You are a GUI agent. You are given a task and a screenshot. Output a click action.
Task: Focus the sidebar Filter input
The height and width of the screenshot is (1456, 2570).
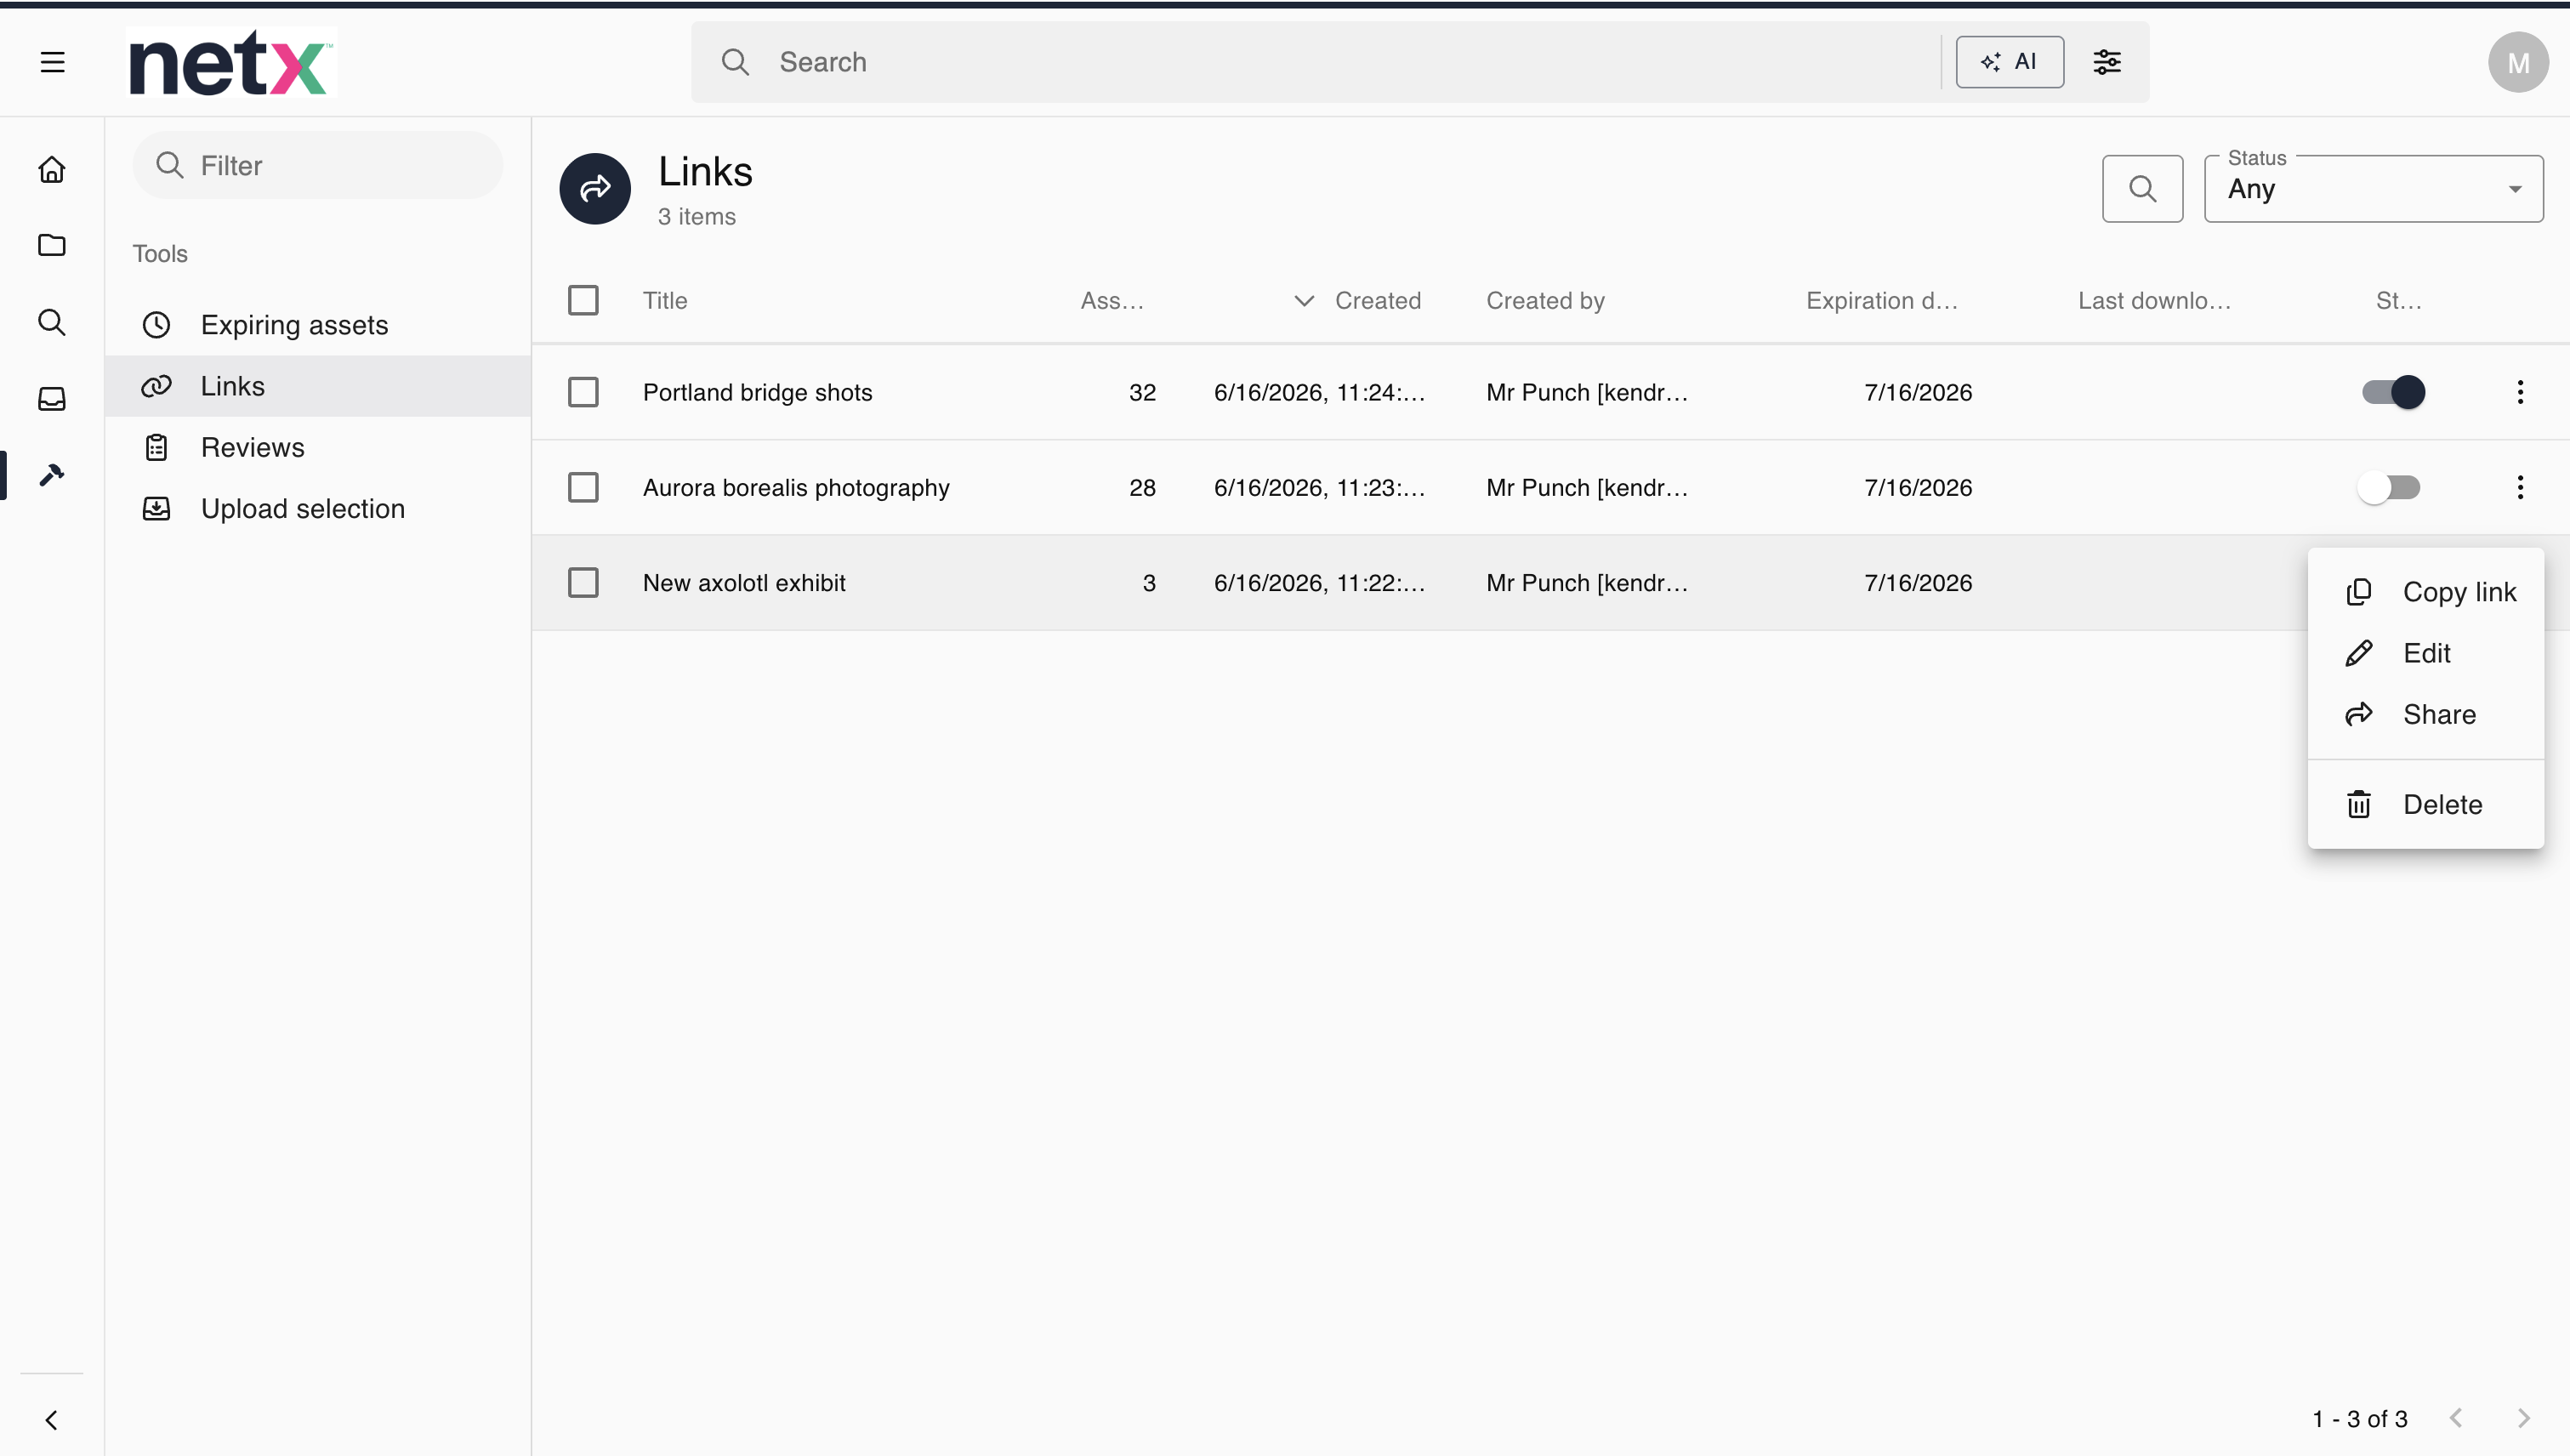[318, 165]
